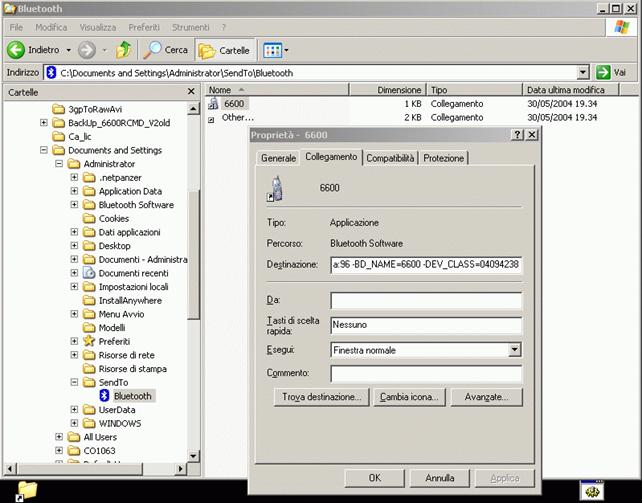642x503 pixels.
Task: Click Cambia icona button
Action: (409, 397)
